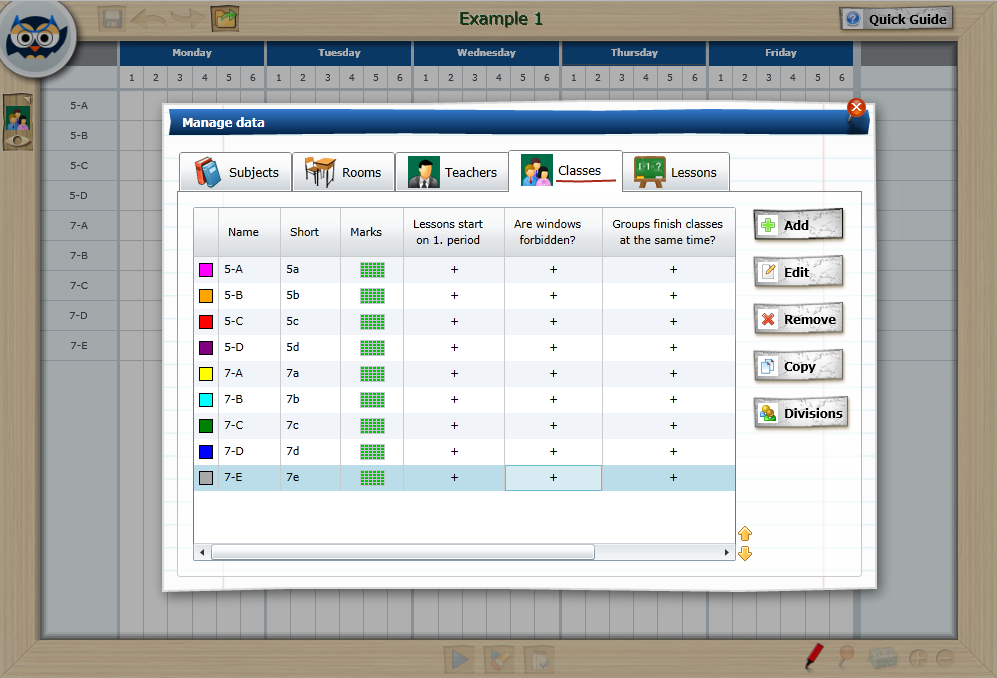
Task: Open the marks grid for class 5-A
Action: [x=373, y=270]
